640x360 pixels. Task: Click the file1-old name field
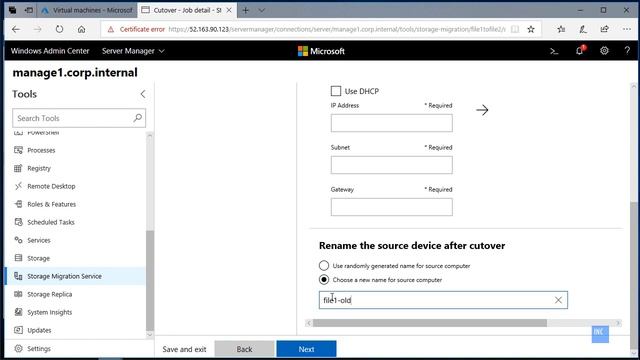[443, 300]
